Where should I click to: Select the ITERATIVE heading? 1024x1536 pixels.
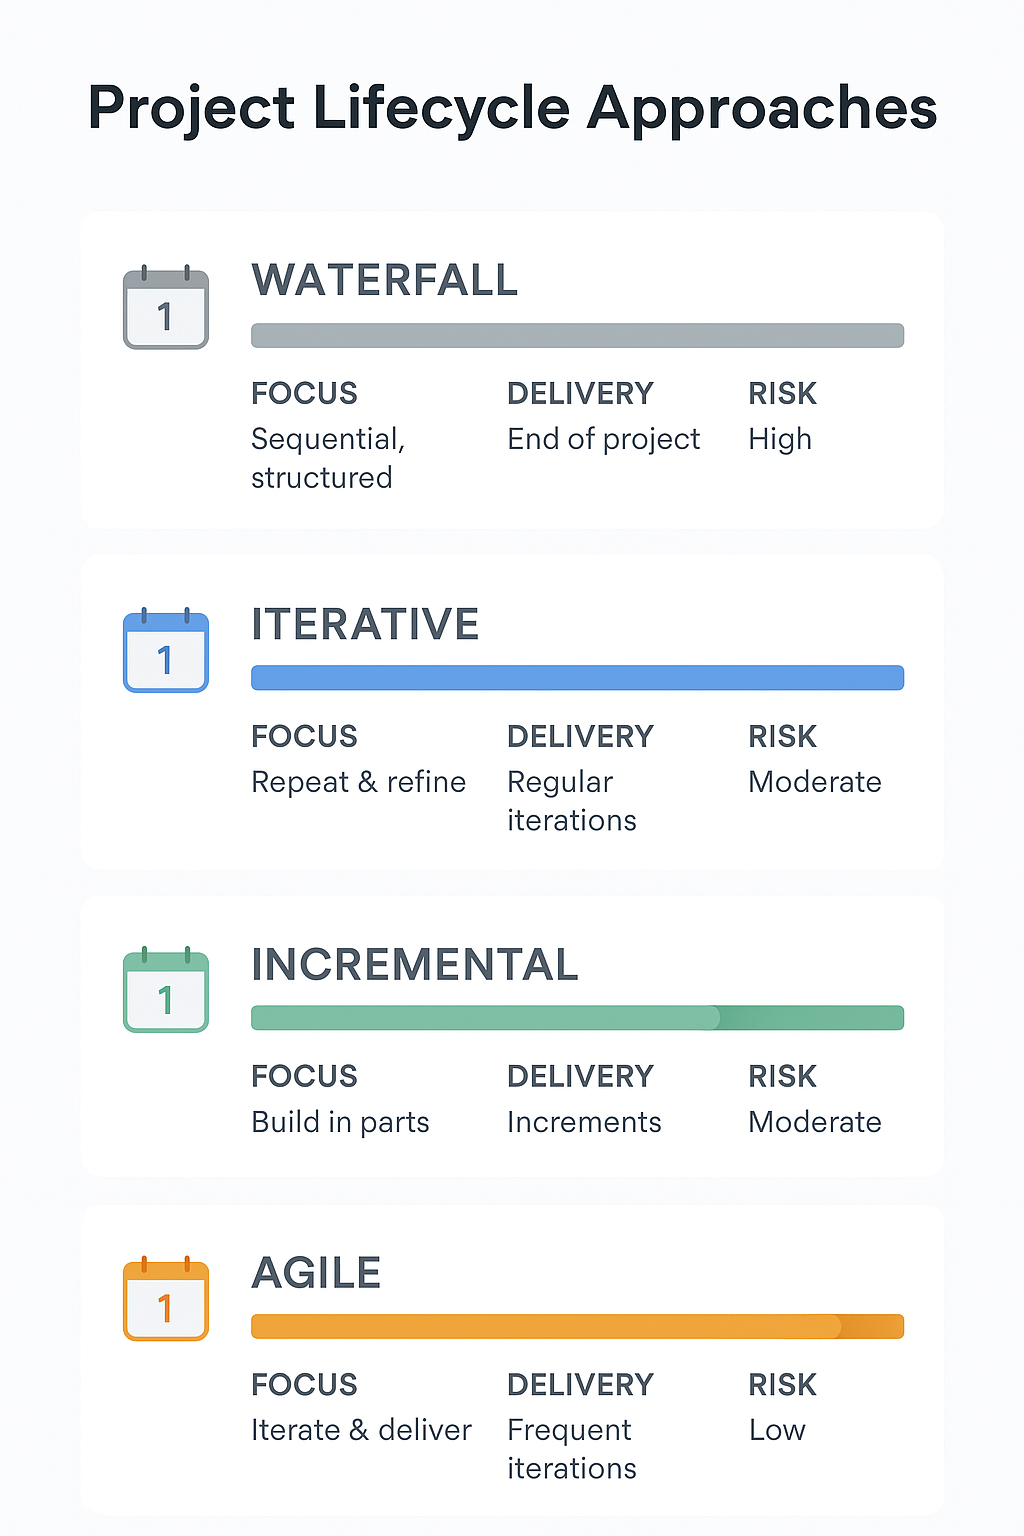click(365, 624)
